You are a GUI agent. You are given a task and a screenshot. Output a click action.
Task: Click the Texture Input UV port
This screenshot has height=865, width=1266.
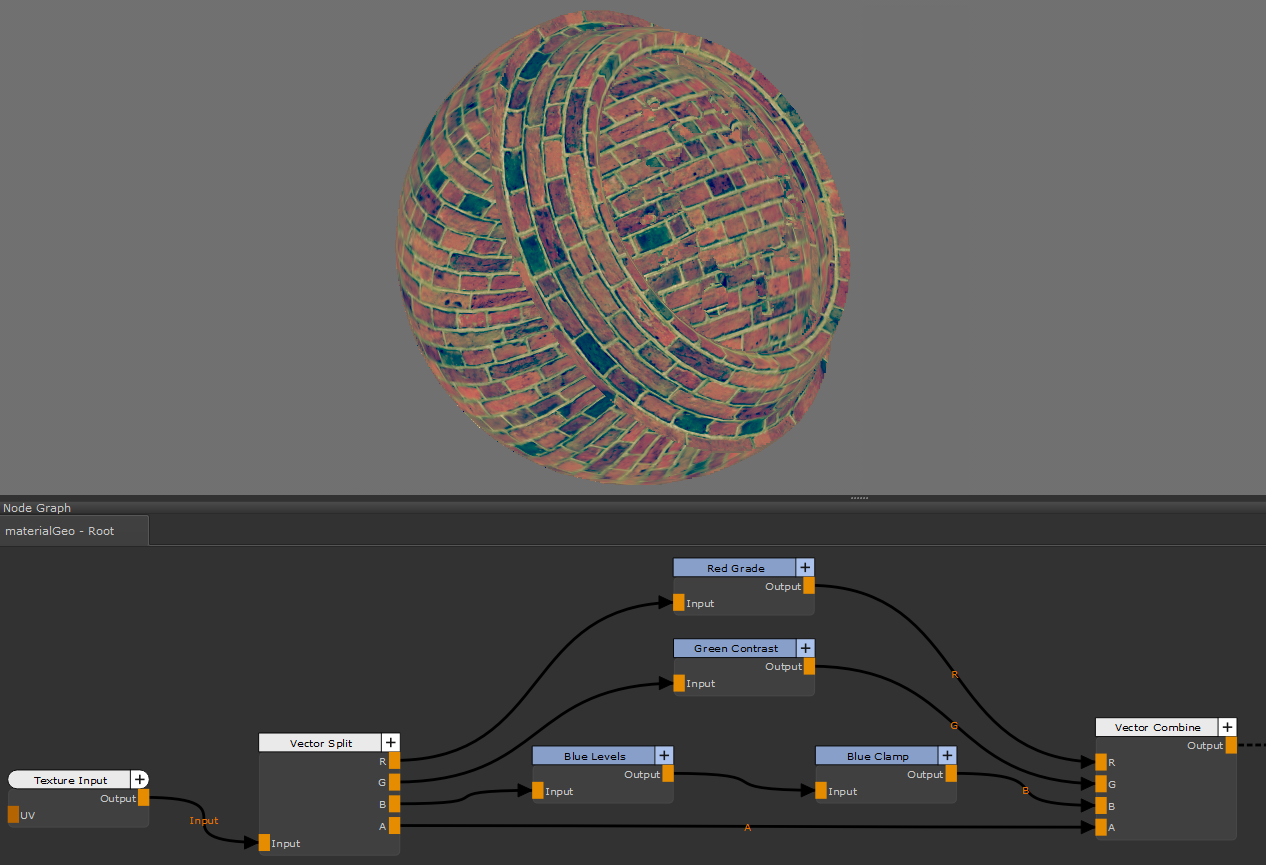(14, 815)
